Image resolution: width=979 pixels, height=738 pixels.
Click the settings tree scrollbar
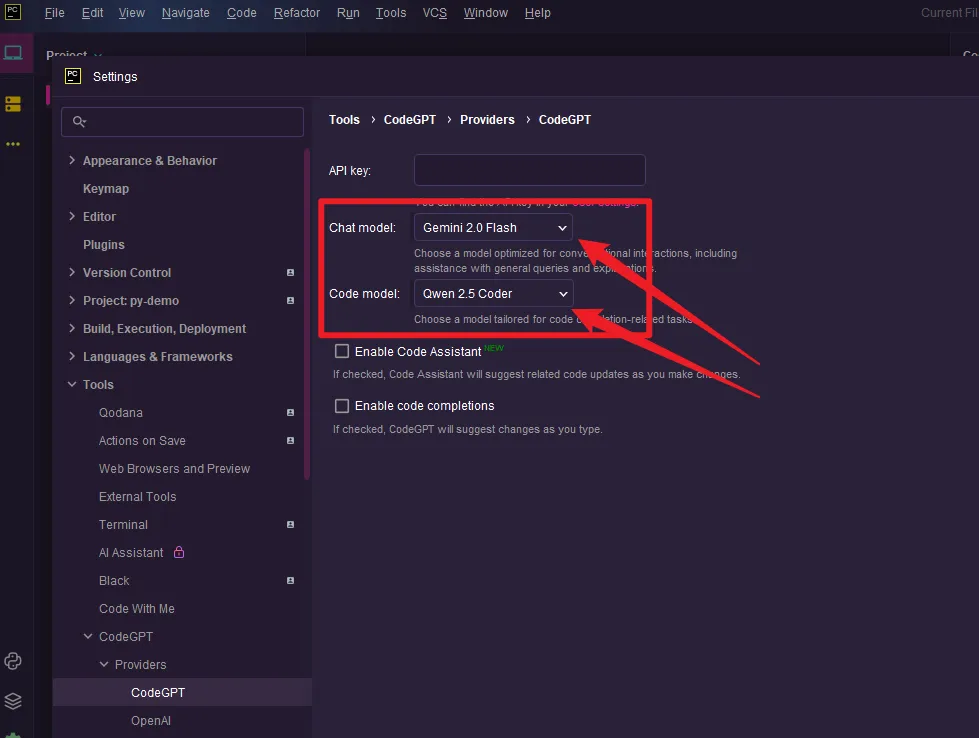[307, 314]
